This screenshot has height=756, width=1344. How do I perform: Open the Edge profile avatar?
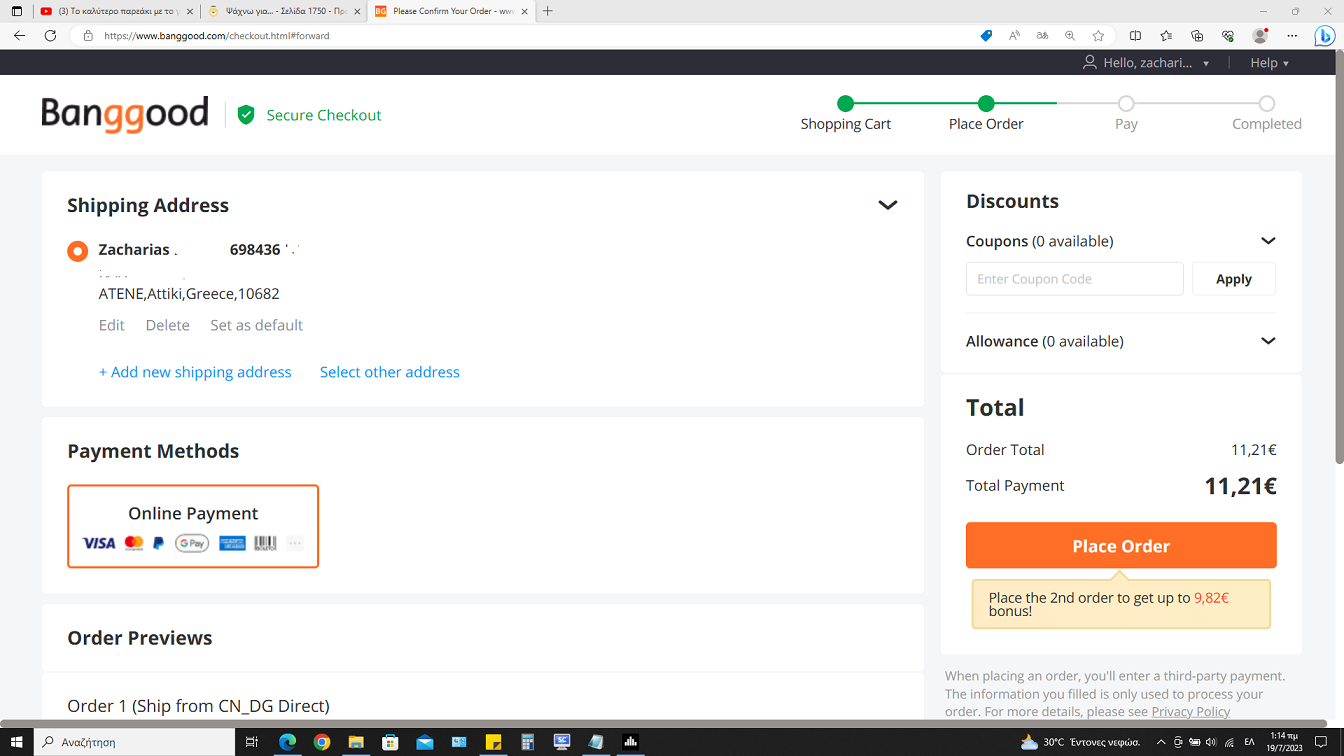tap(1260, 35)
